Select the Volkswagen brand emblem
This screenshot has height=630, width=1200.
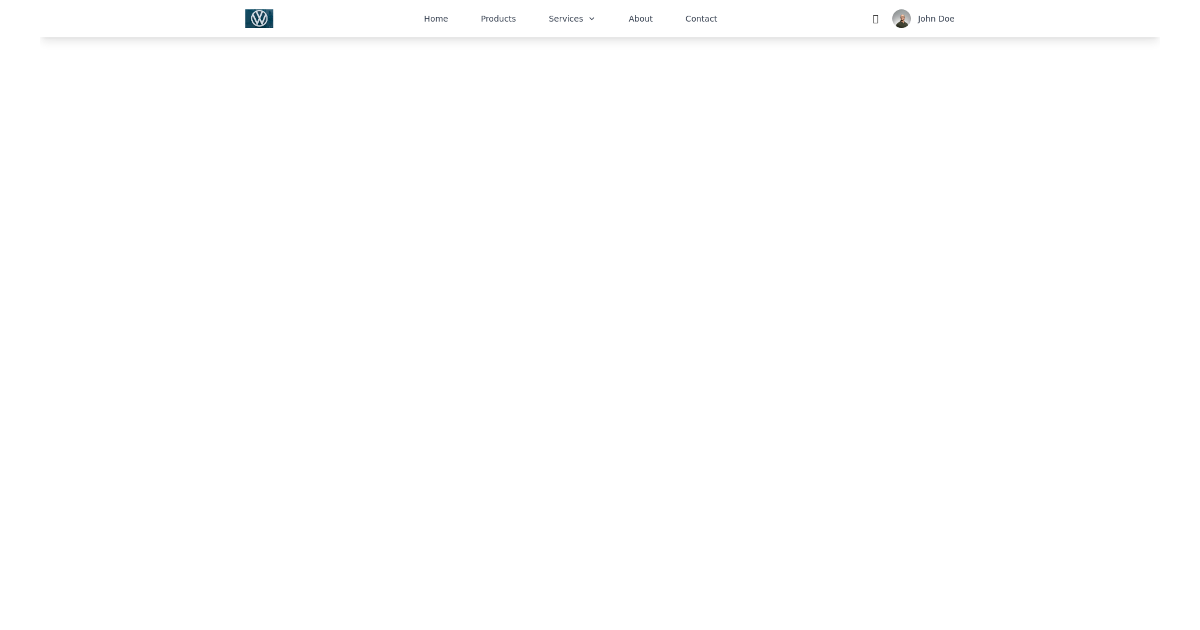[x=259, y=18]
